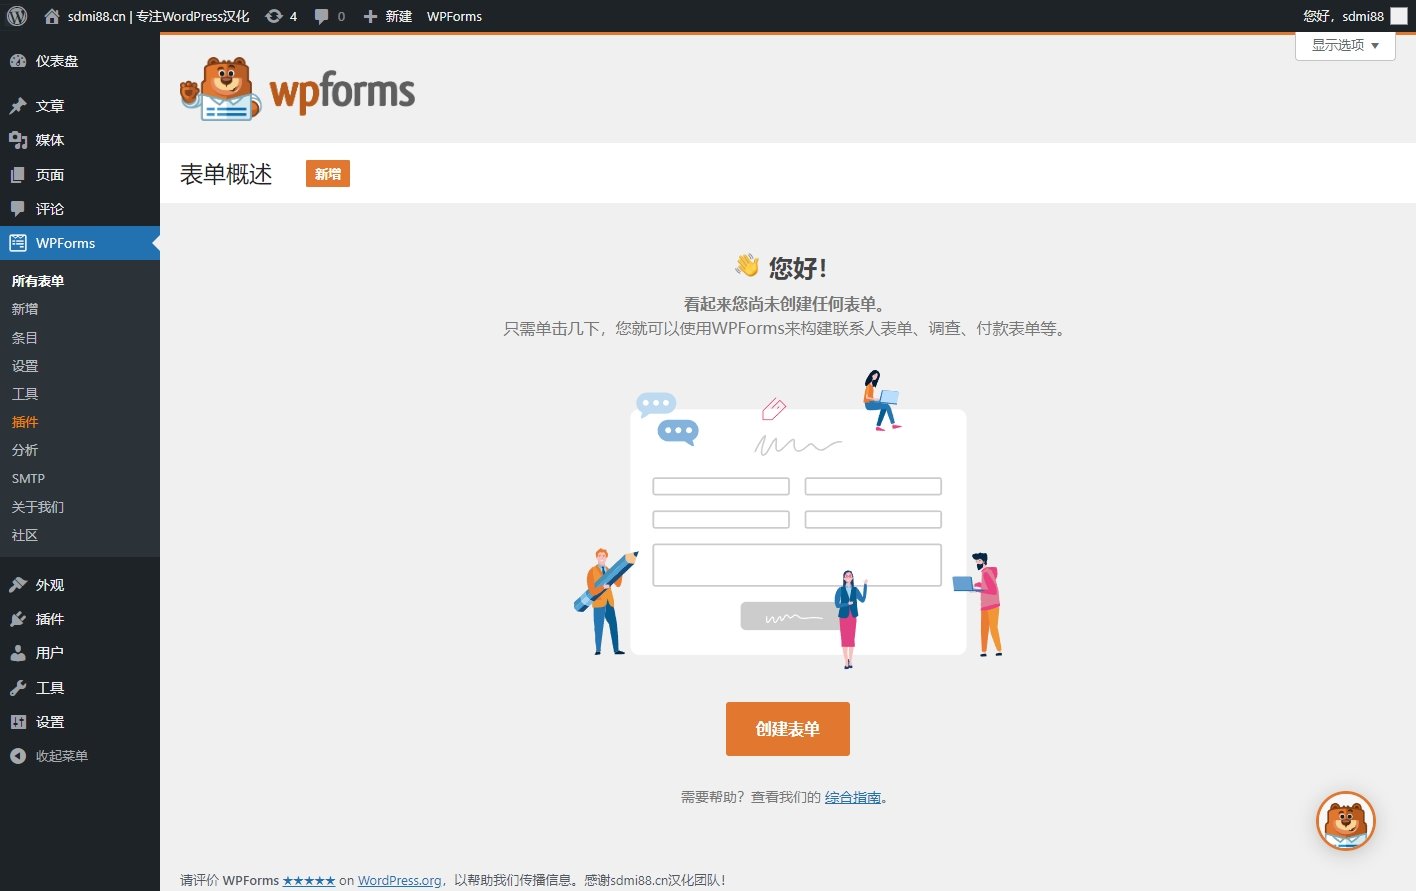Click the WordPress logo in the admin bar
The image size is (1416, 891).
15,15
